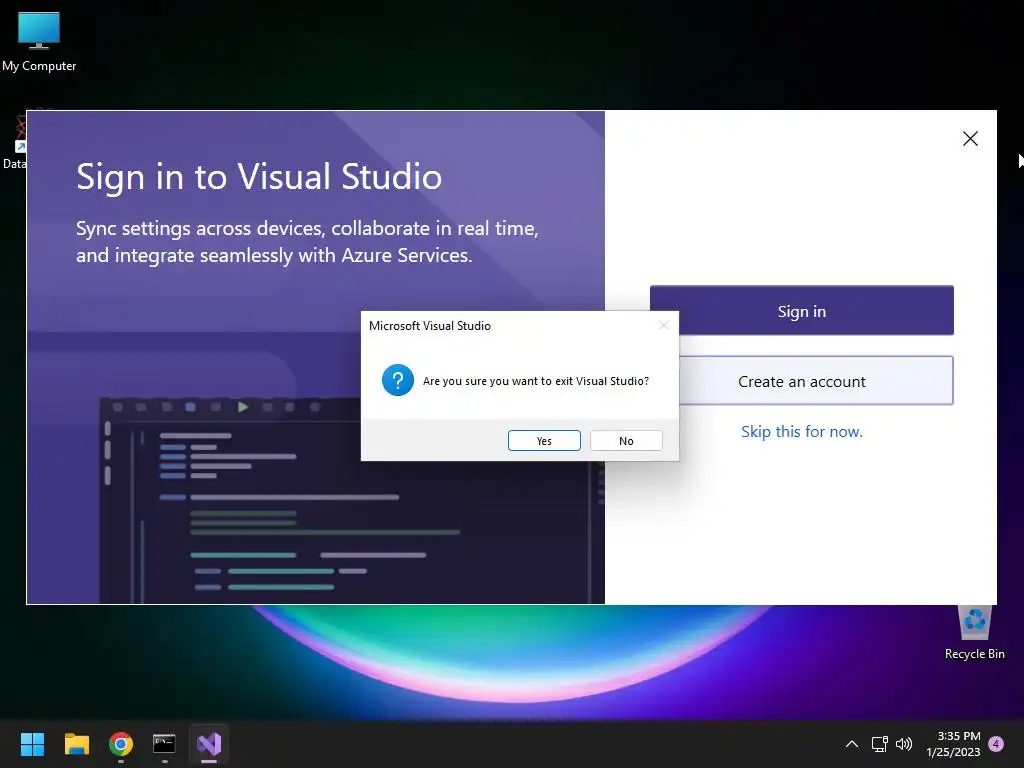Close the Sign in to Visual Studio window
The image size is (1024, 768).
point(970,138)
